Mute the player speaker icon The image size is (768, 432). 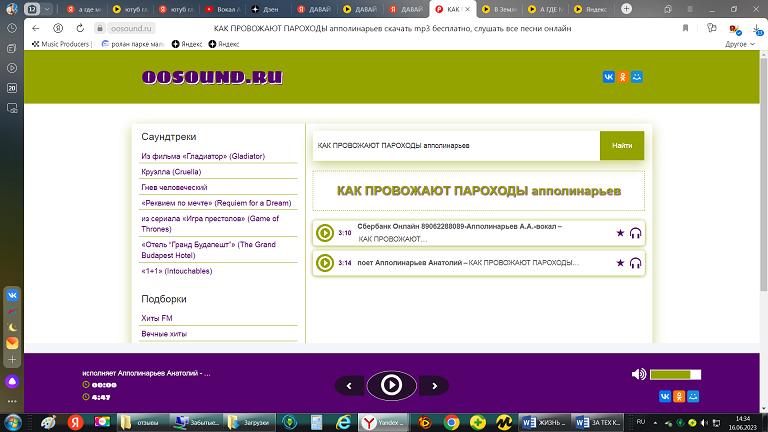pos(638,374)
